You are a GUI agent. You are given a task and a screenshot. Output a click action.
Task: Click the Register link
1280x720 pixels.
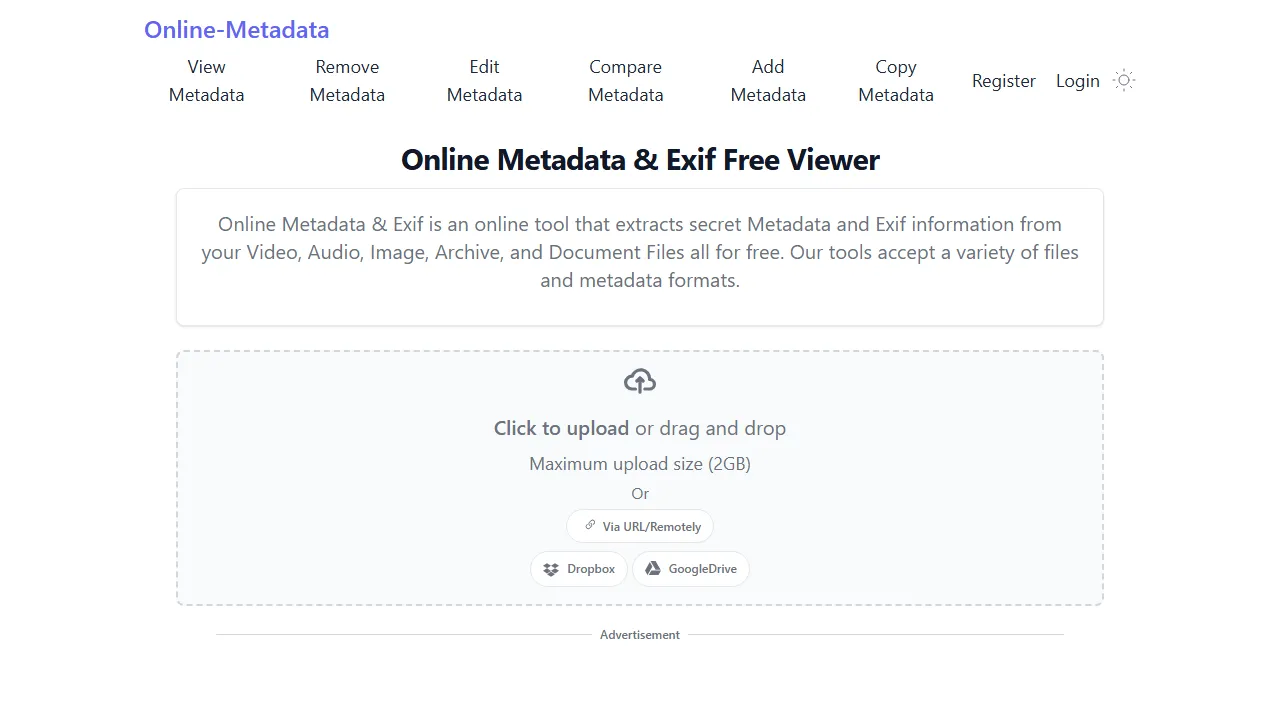pos(1004,81)
